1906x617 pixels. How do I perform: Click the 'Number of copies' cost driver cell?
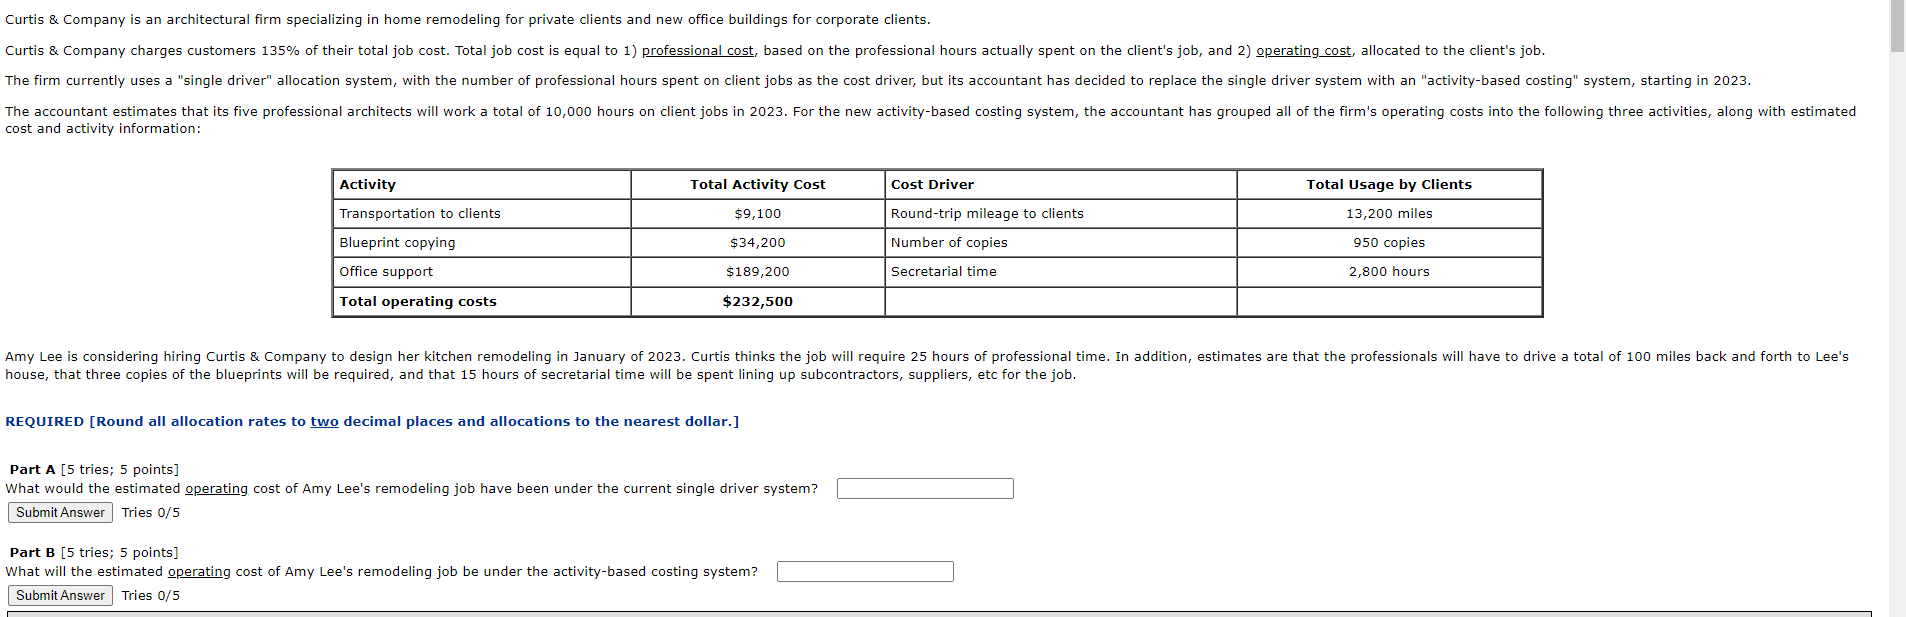coord(1061,242)
